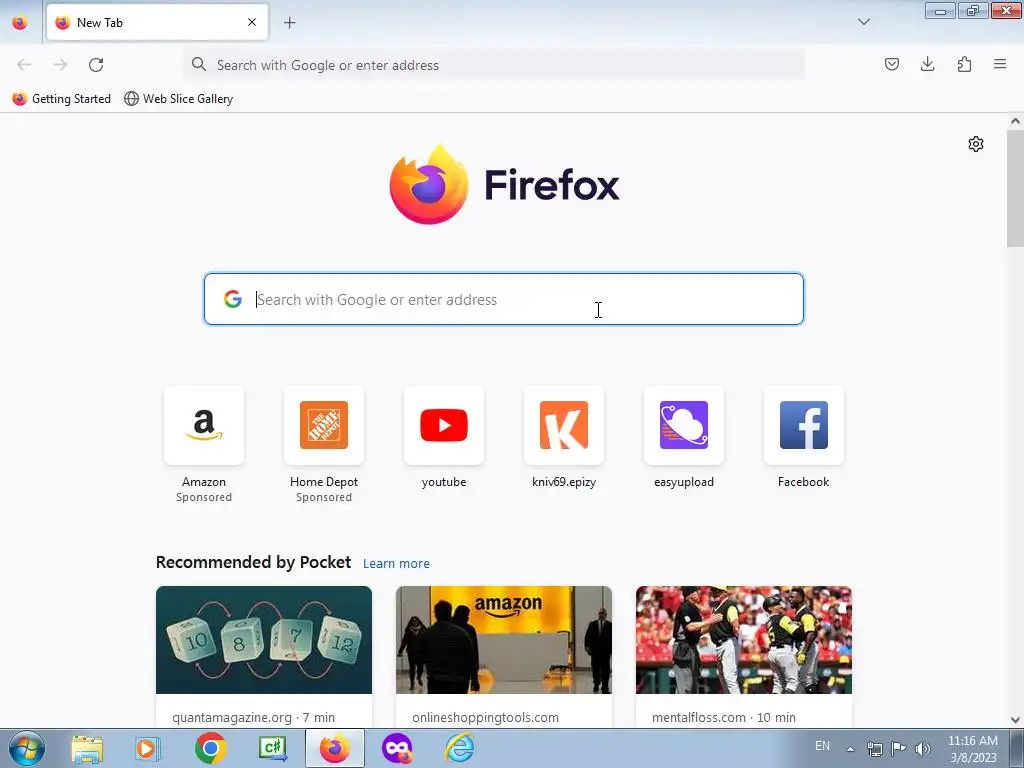Save page to Pocket icon

tap(891, 64)
